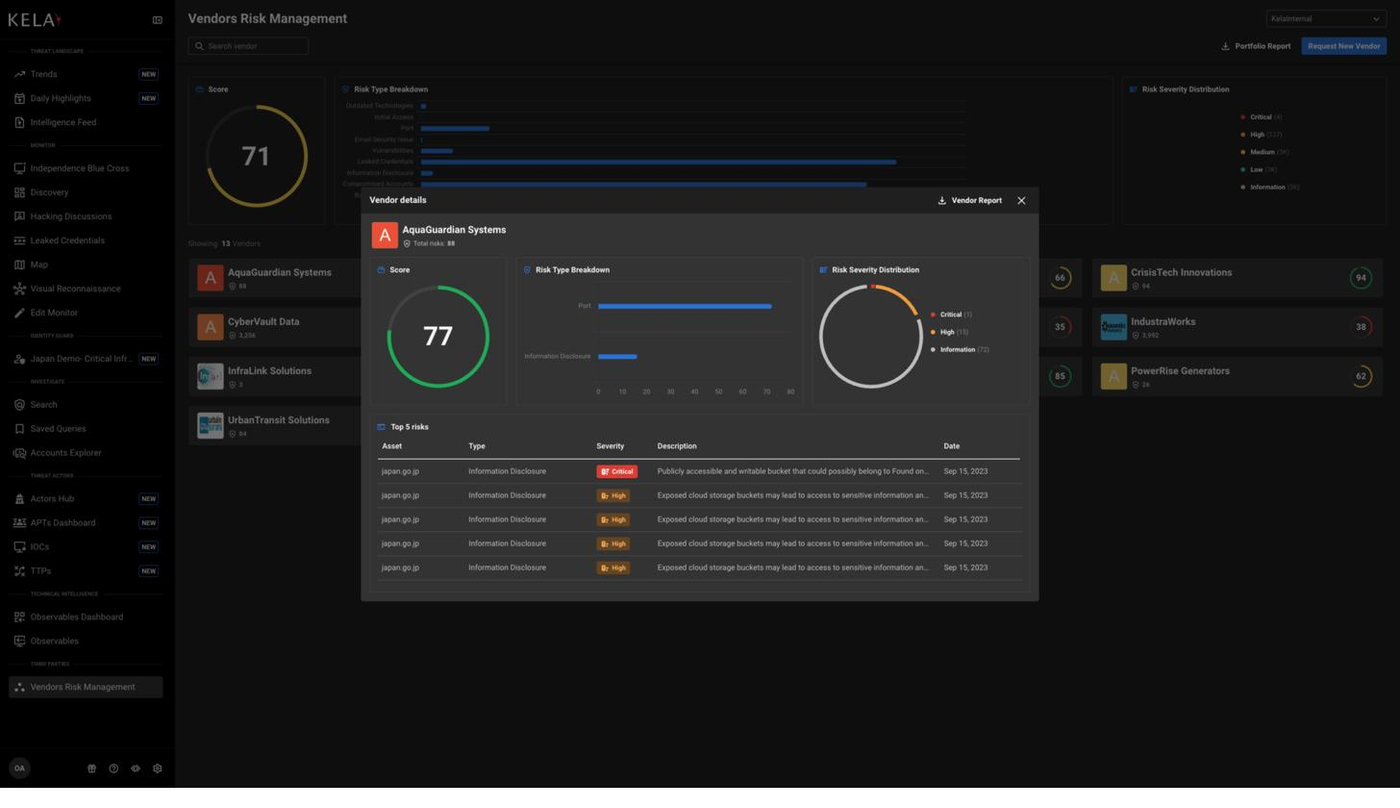The height and width of the screenshot is (808, 1400).
Task: Click the KELA logo
Action: click(34, 20)
